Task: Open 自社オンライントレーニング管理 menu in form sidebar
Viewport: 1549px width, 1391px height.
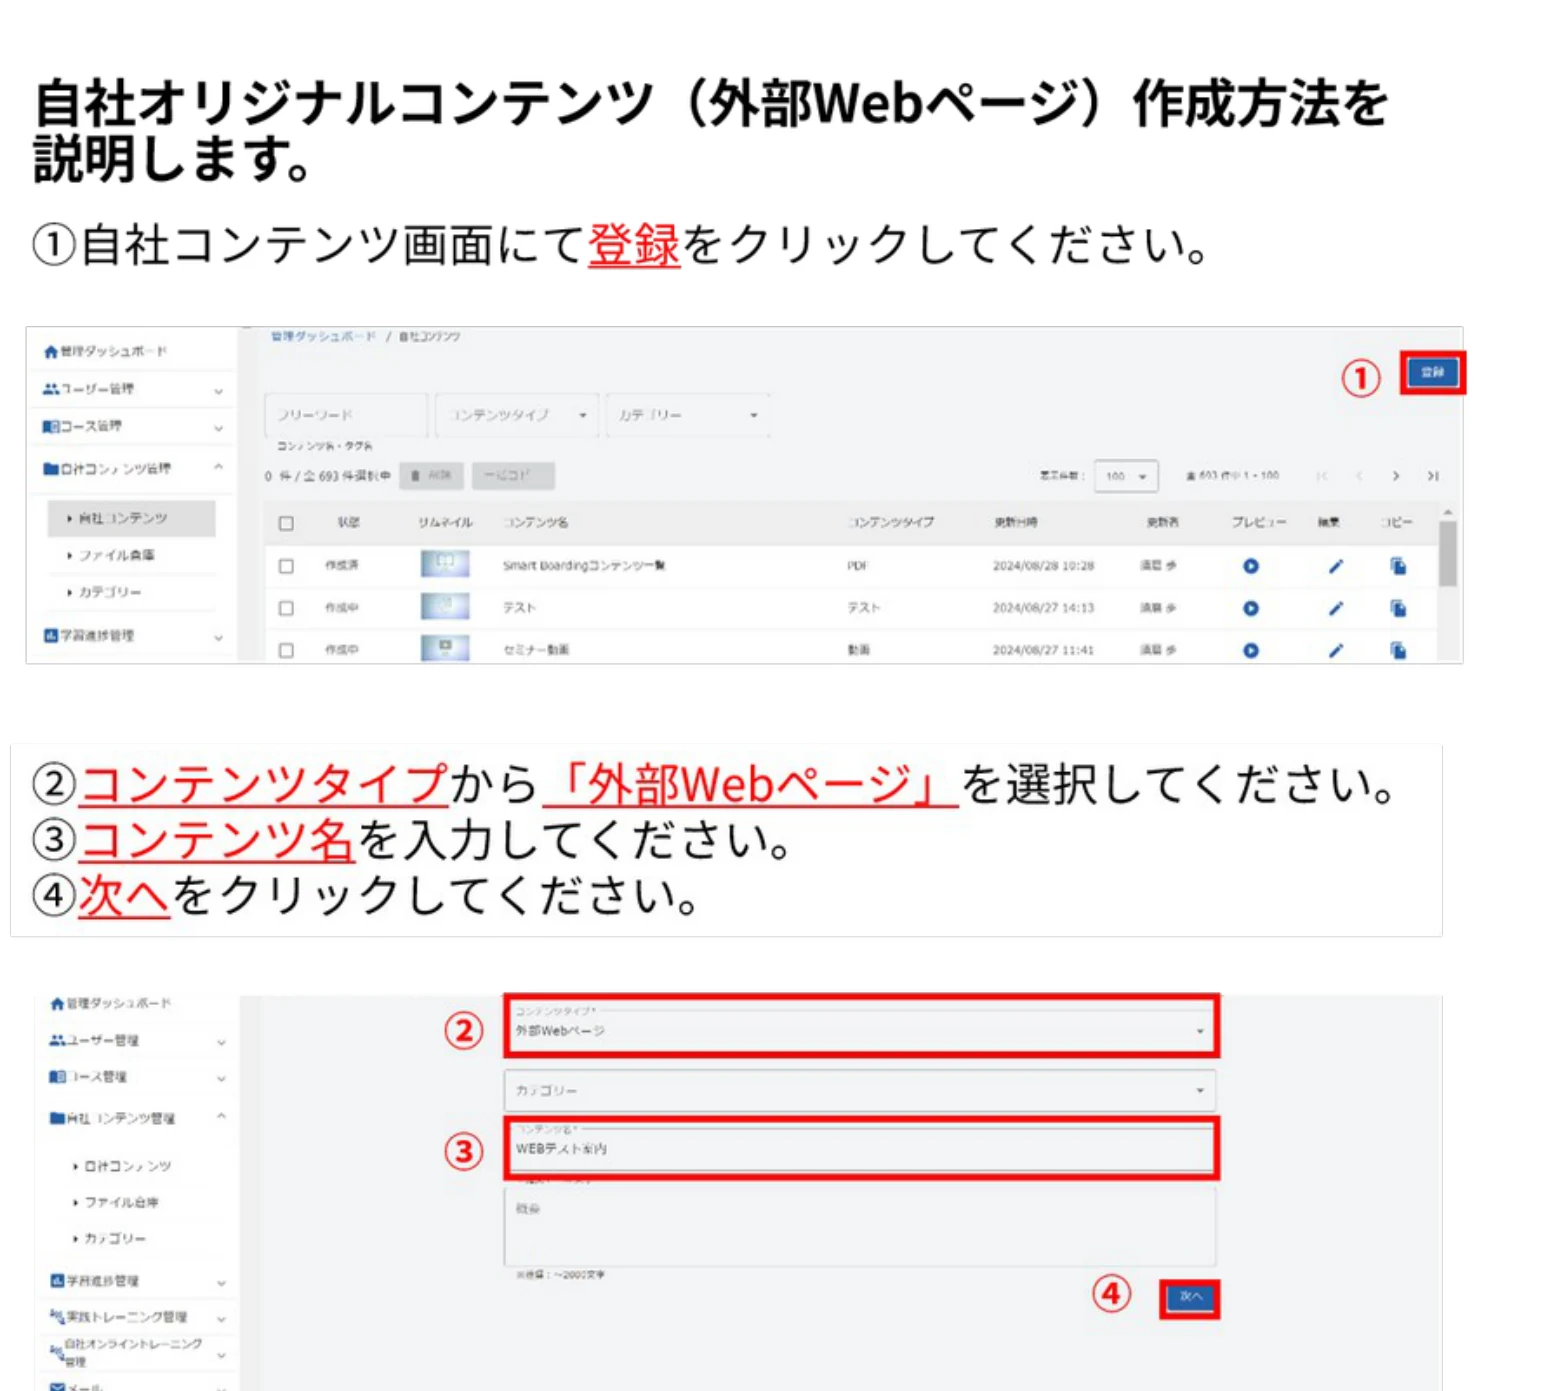Action: [137, 1352]
